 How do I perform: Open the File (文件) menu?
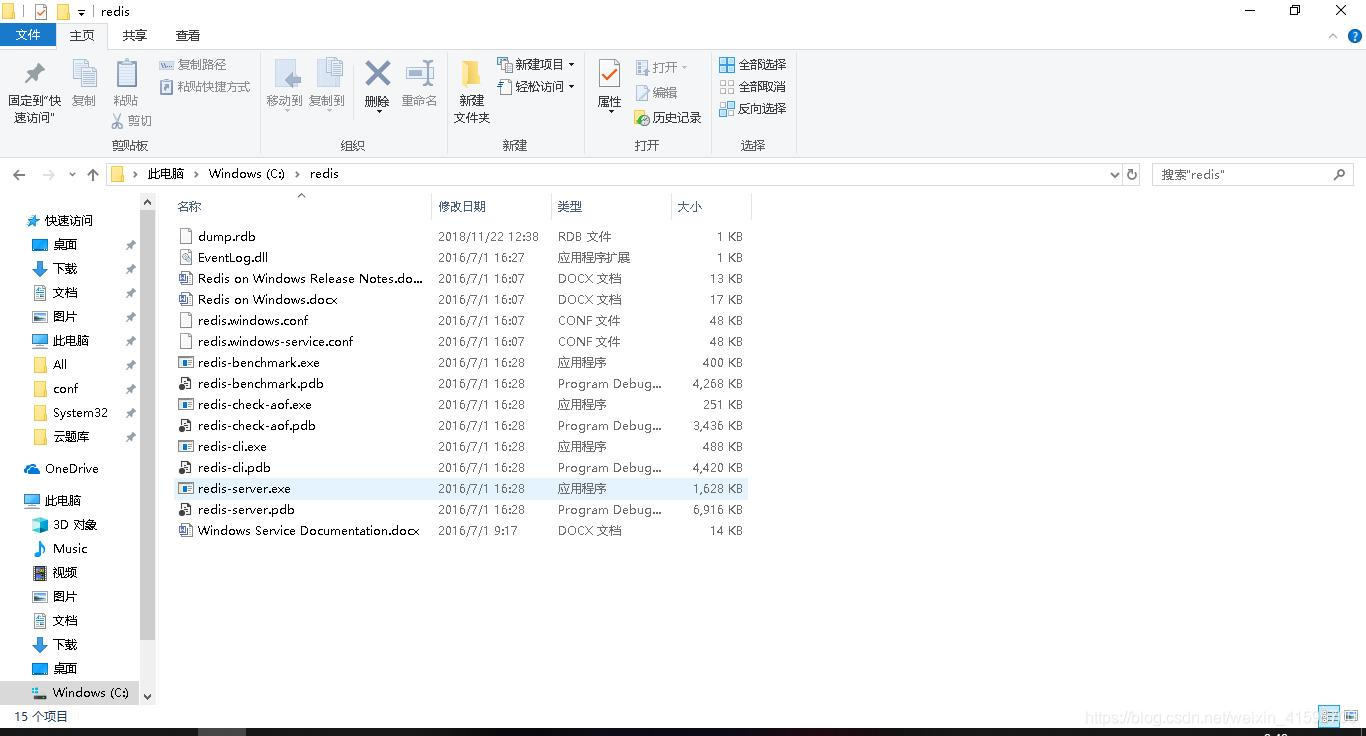point(28,35)
